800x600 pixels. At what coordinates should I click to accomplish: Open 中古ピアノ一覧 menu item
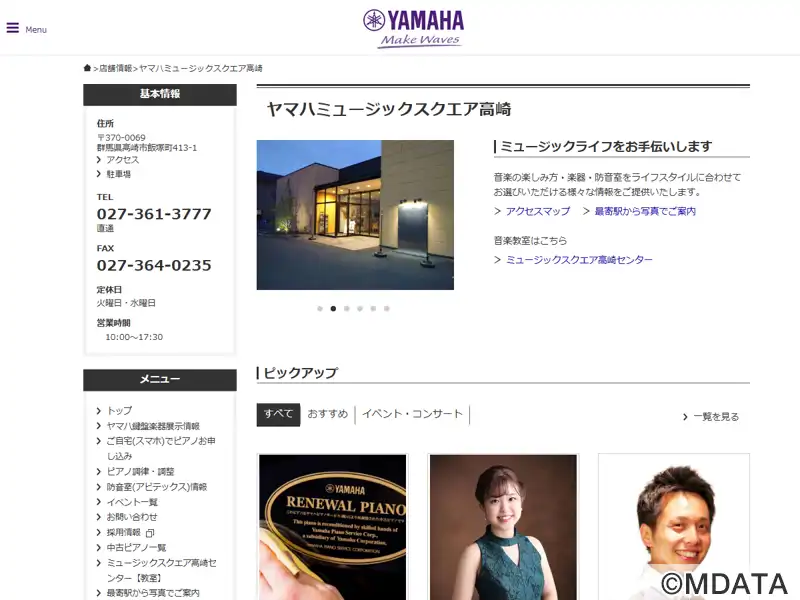136,547
